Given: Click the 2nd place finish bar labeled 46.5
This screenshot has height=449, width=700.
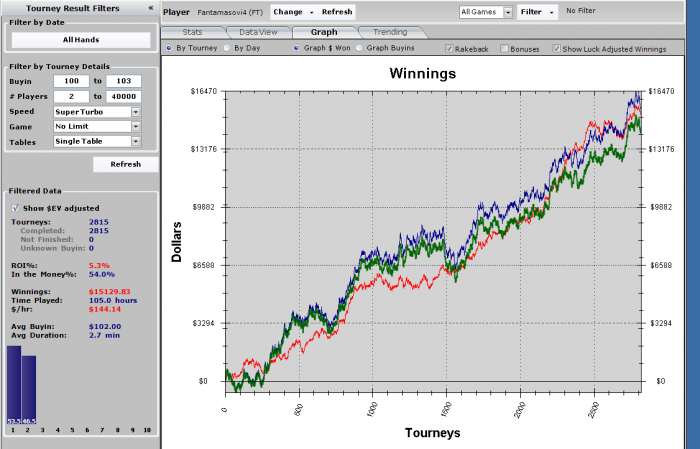Looking at the screenshot, I should click(x=29, y=390).
